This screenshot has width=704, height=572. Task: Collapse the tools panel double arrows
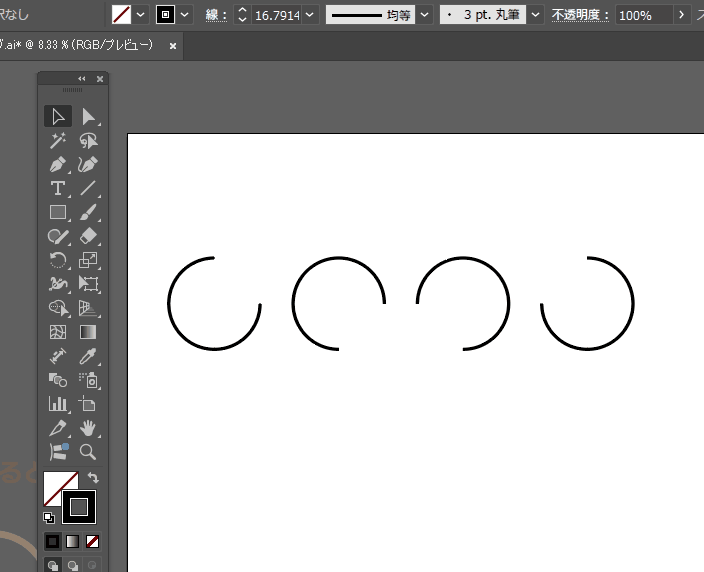[x=82, y=79]
